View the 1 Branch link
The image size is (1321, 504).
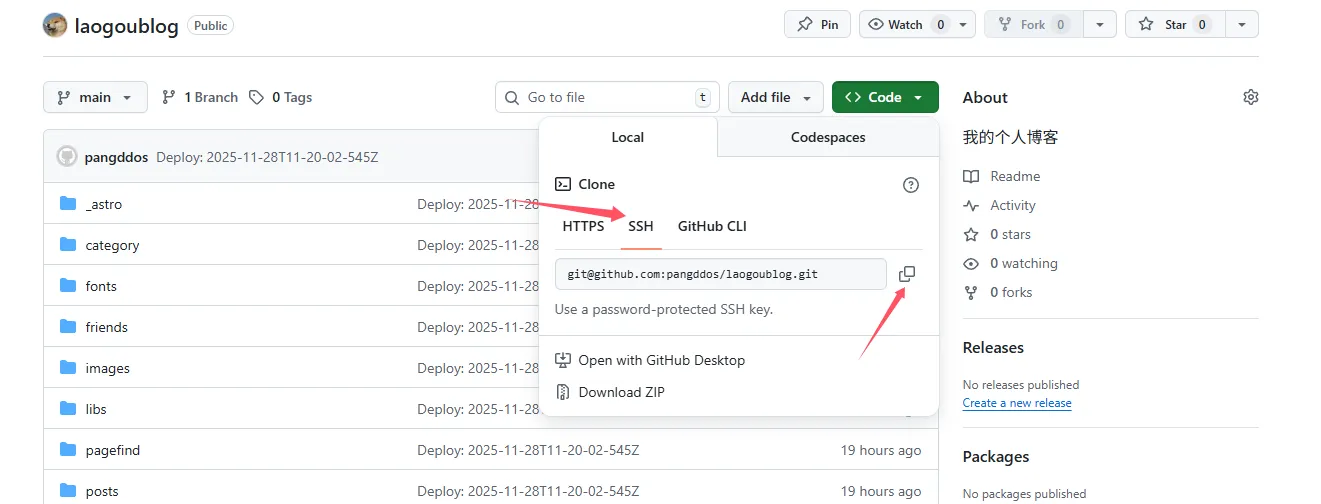pyautogui.click(x=200, y=97)
